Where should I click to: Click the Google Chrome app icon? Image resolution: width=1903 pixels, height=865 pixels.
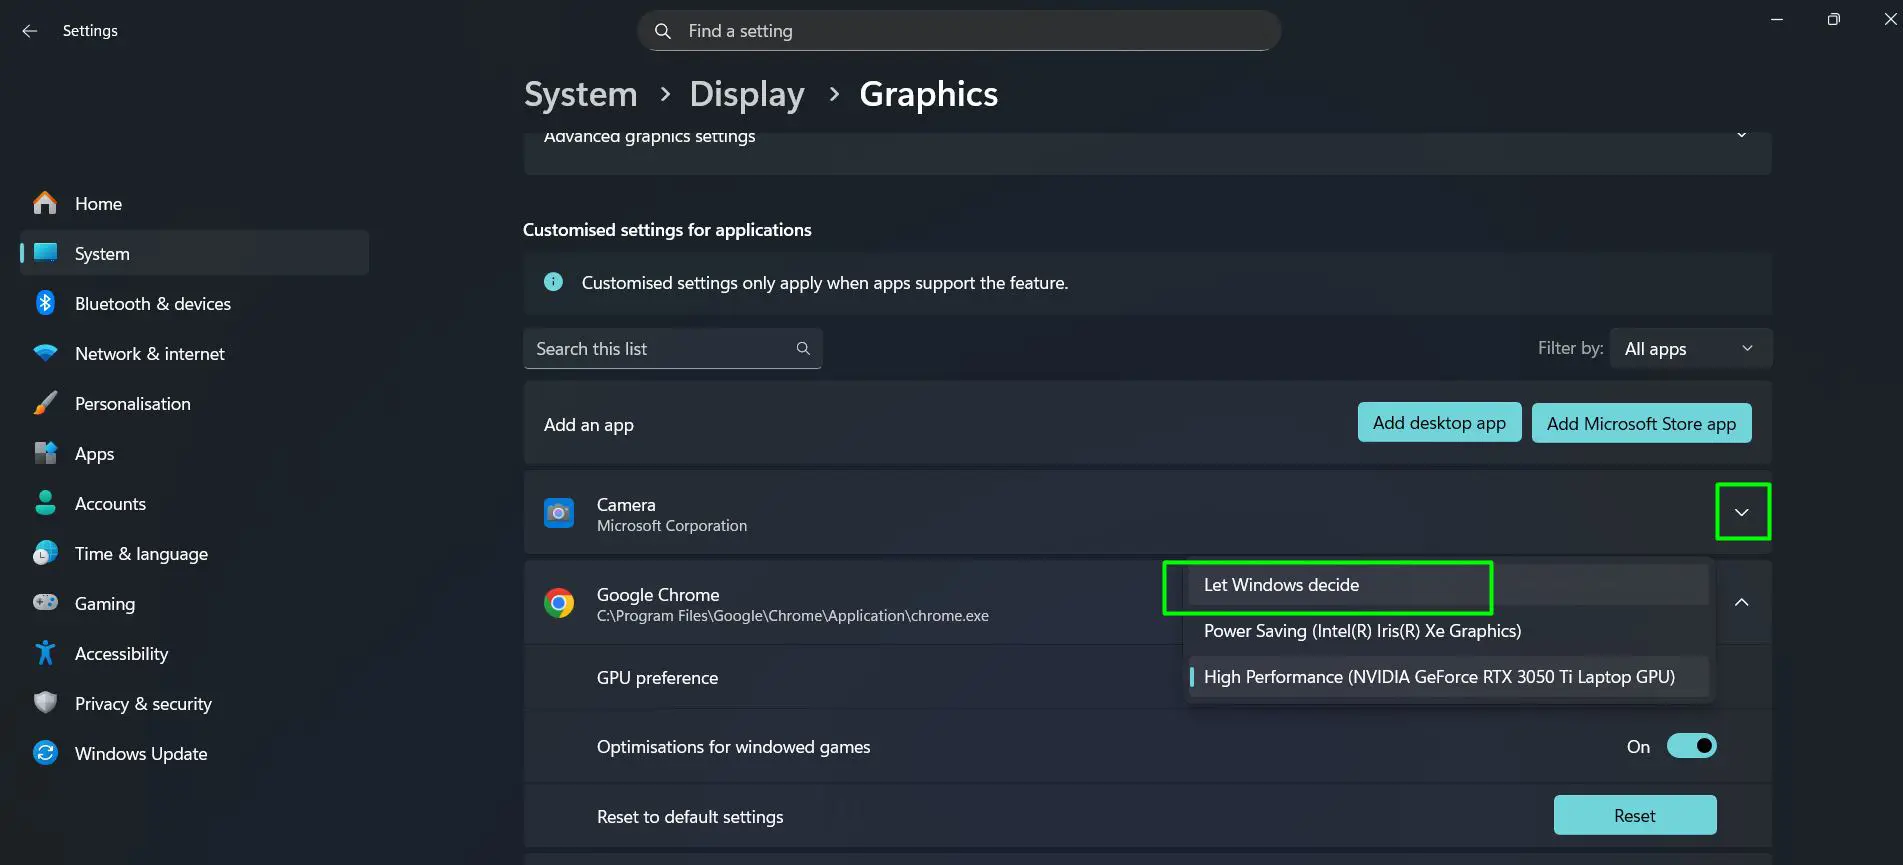(559, 603)
